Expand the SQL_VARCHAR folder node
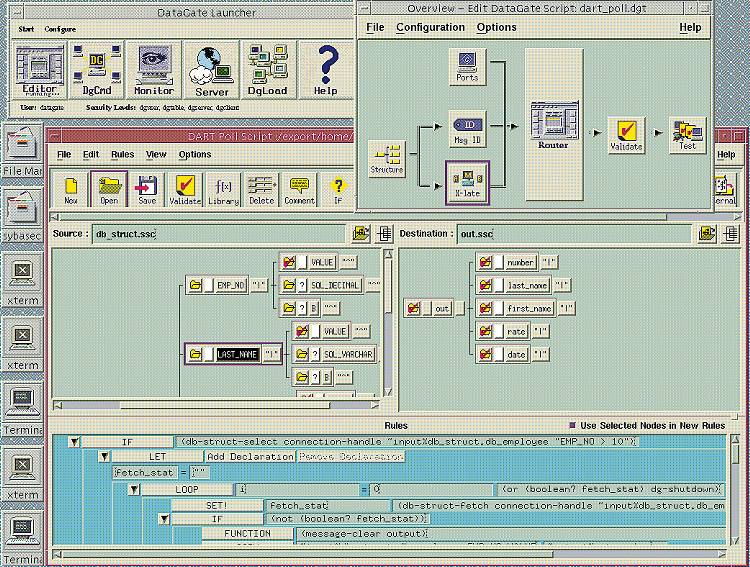Screen dimensions: 750x567 coord(302,354)
